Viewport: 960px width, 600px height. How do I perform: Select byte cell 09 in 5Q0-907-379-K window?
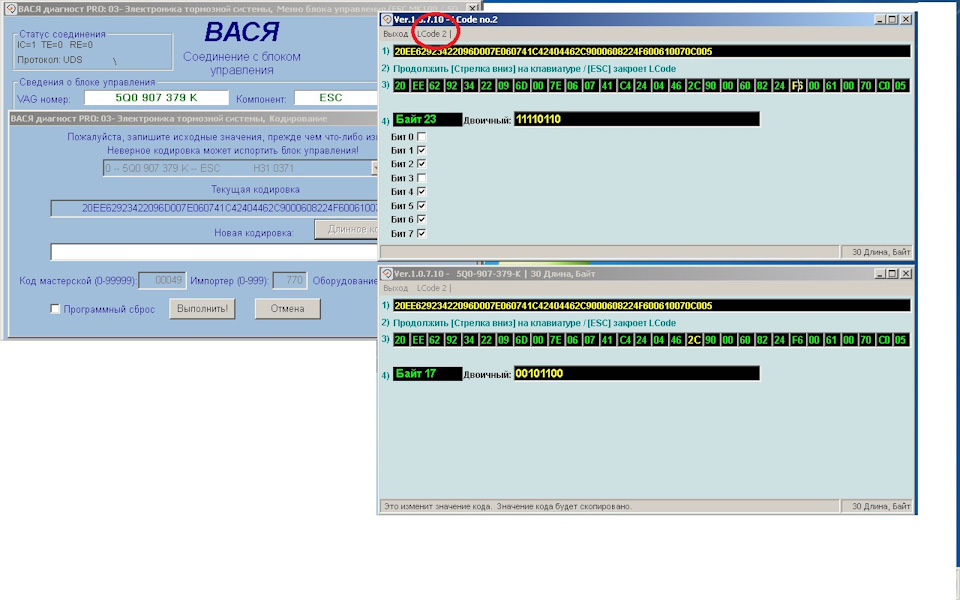click(x=504, y=340)
